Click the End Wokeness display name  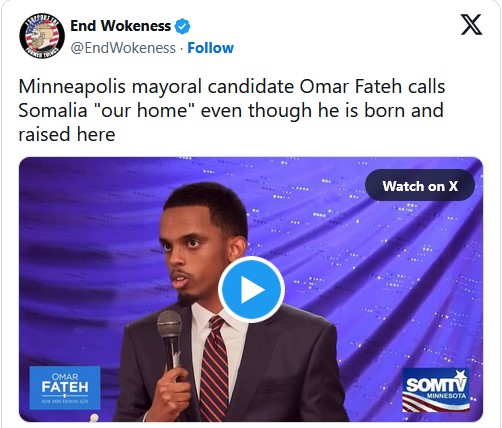click(x=120, y=26)
